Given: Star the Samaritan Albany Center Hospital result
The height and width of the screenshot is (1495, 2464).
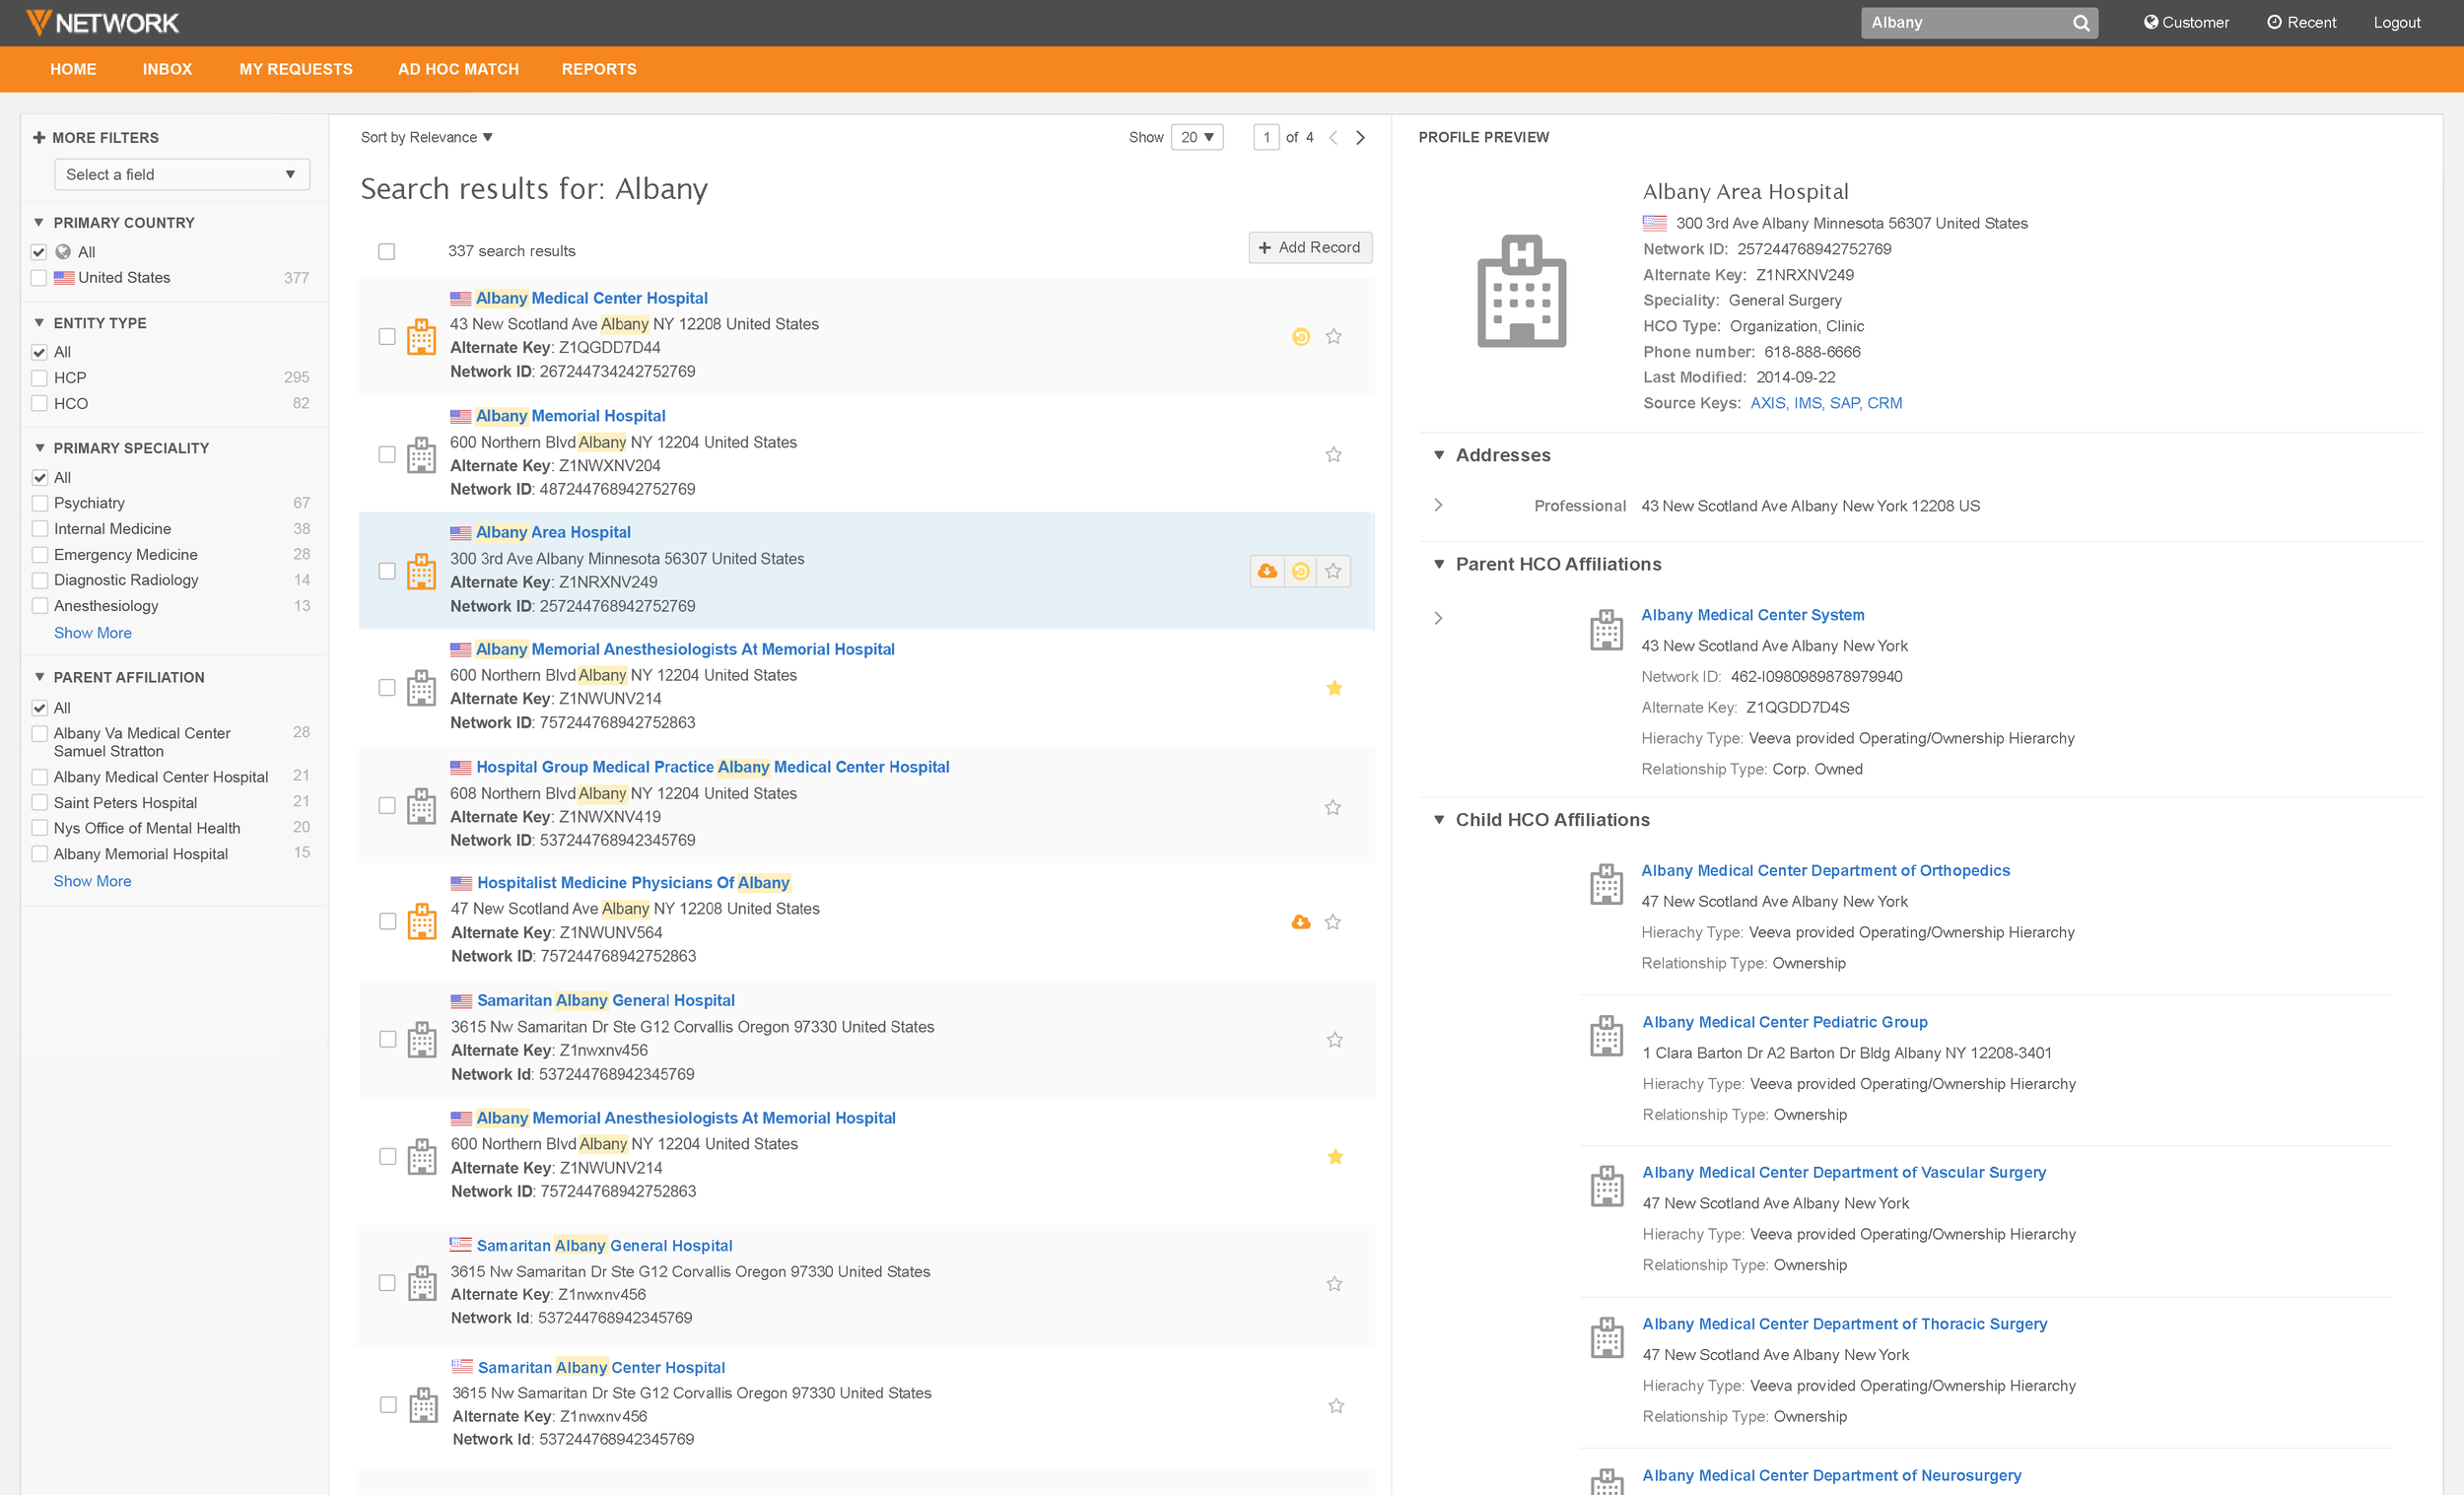Looking at the screenshot, I should pyautogui.click(x=1335, y=1406).
